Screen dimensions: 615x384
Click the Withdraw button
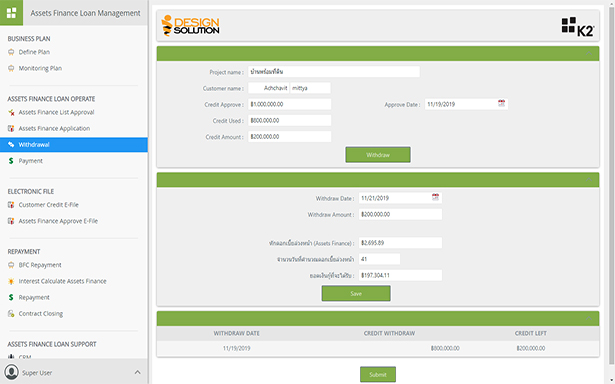[378, 155]
